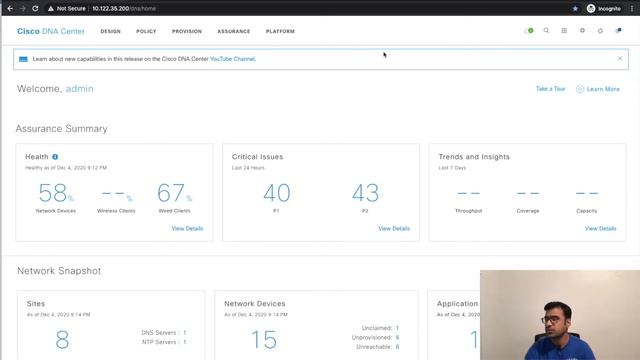Click the Throughput trend value
Image resolution: width=640 pixels, height=360 pixels.
[469, 193]
